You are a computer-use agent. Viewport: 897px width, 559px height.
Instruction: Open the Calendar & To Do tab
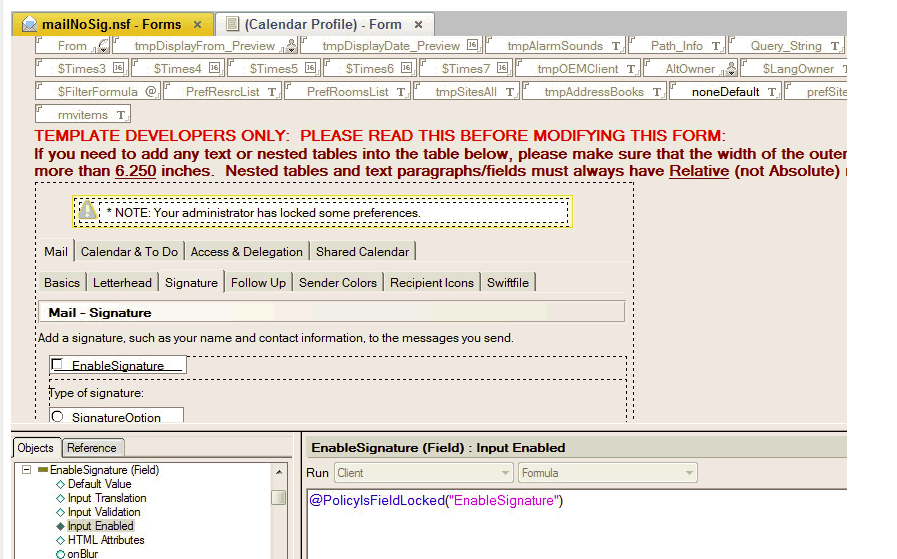click(x=129, y=252)
